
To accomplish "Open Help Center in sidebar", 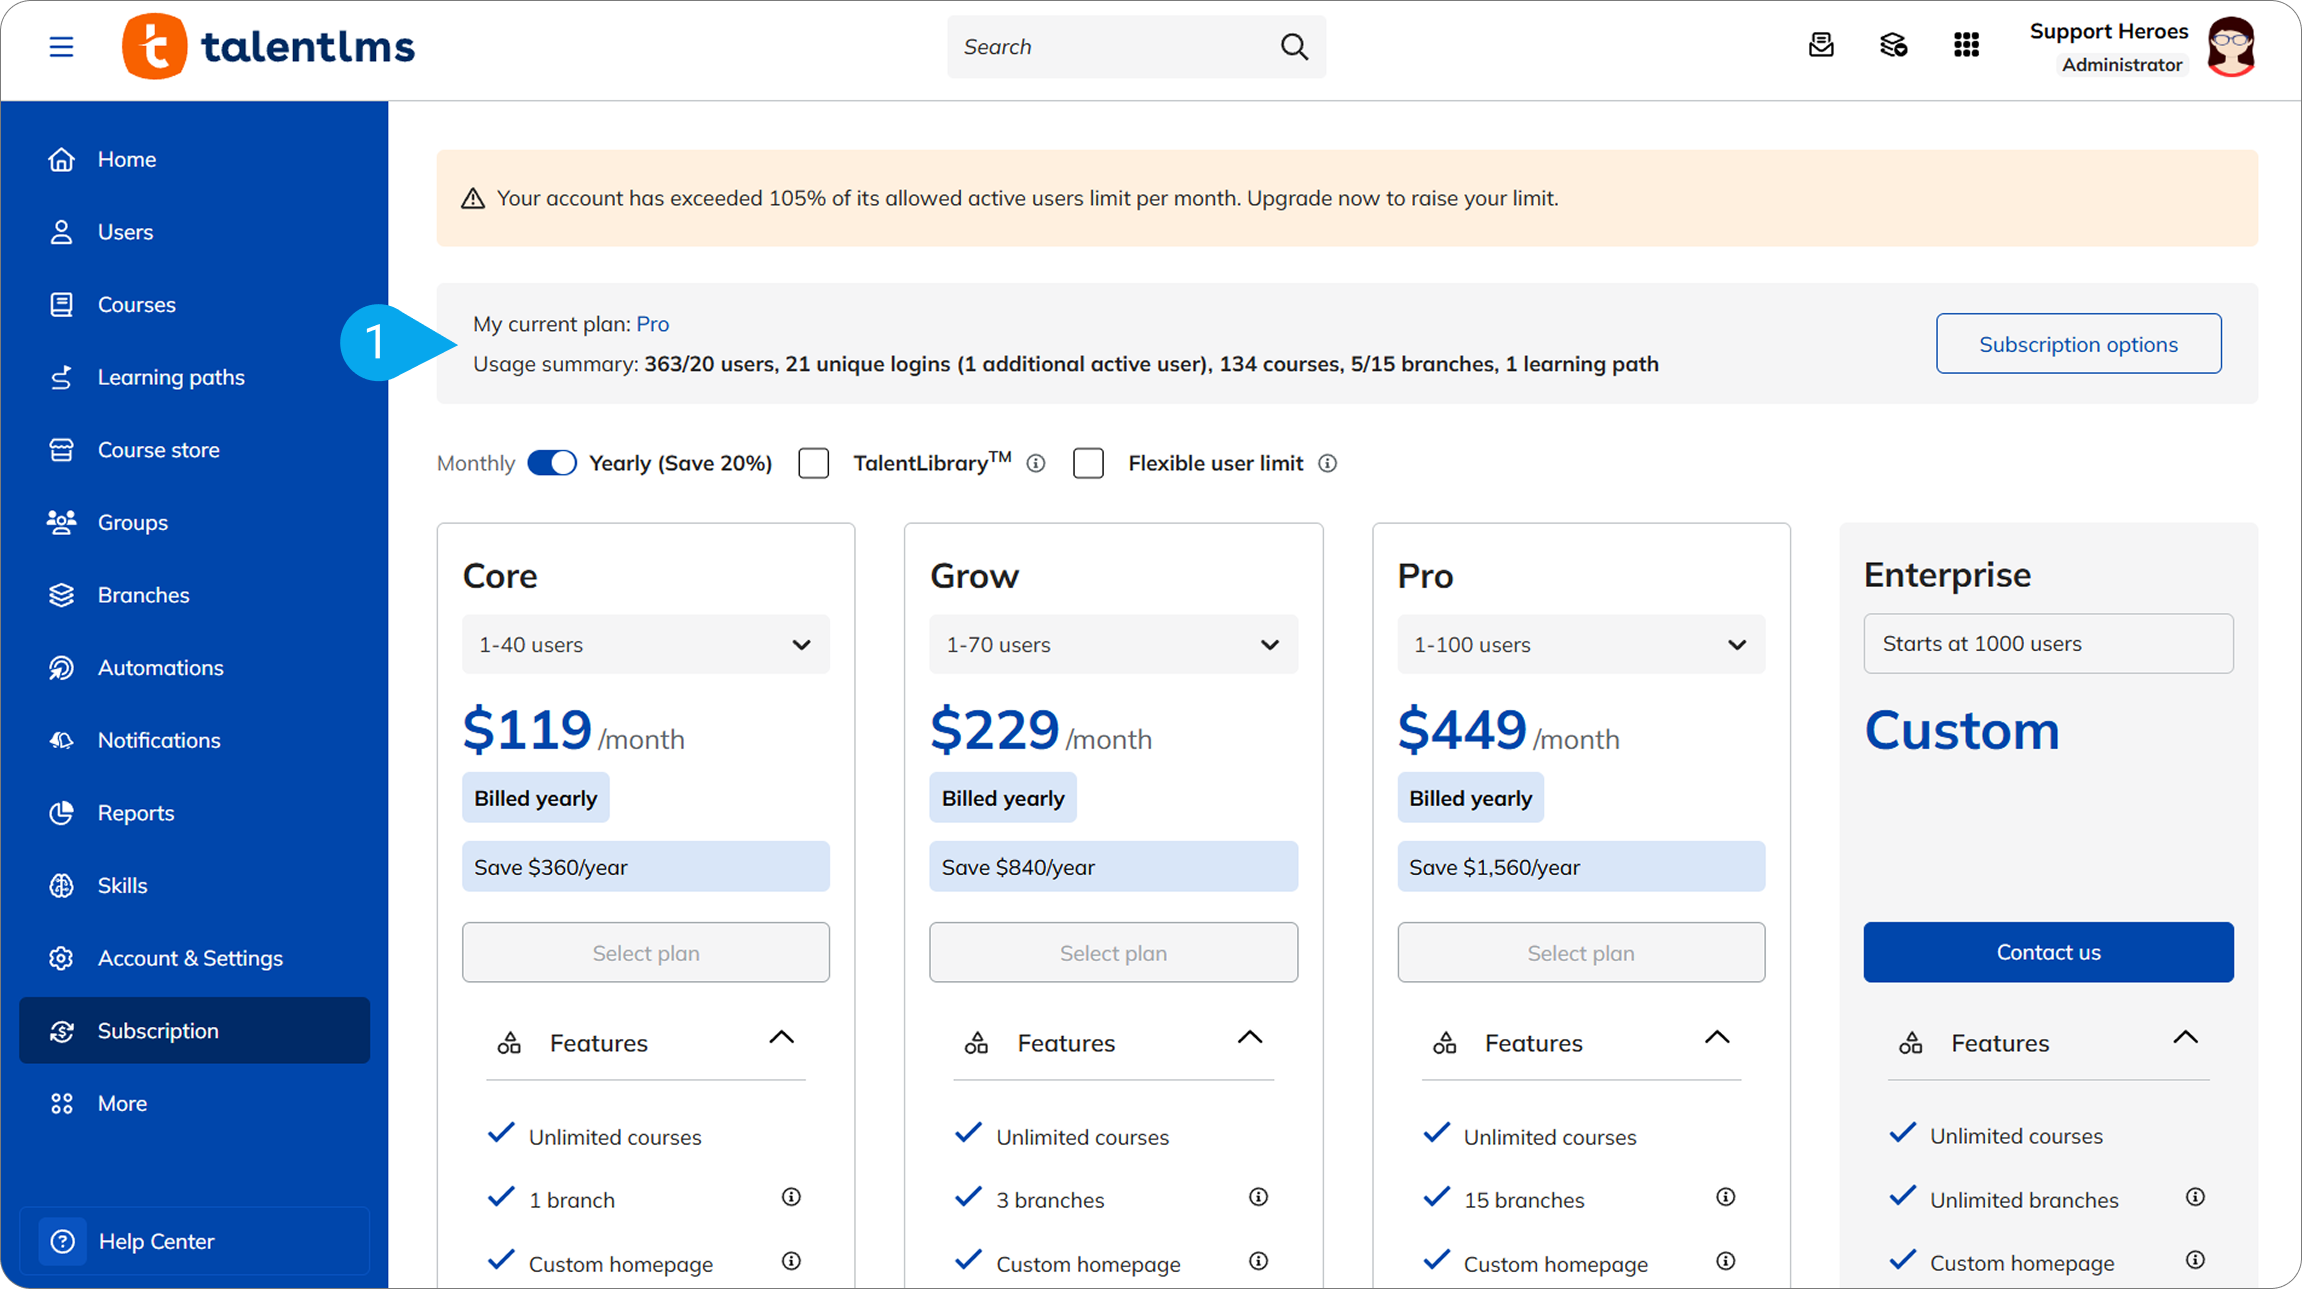I will tap(194, 1241).
